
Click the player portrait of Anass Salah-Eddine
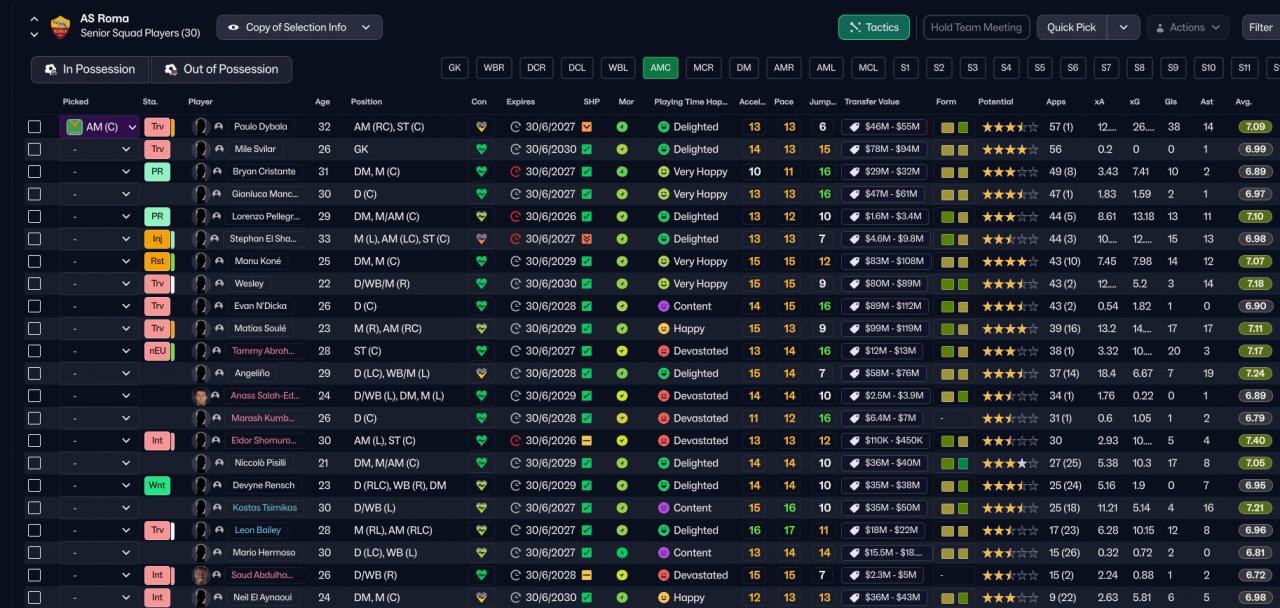[200, 396]
